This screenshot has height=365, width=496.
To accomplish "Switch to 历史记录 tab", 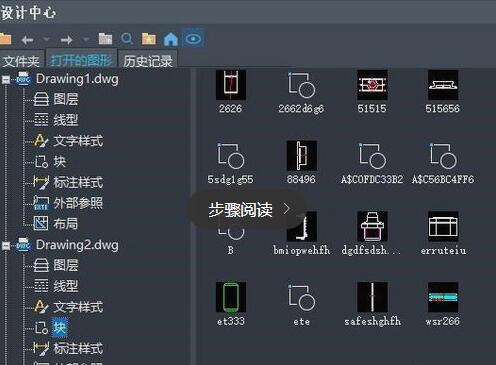I will [148, 61].
